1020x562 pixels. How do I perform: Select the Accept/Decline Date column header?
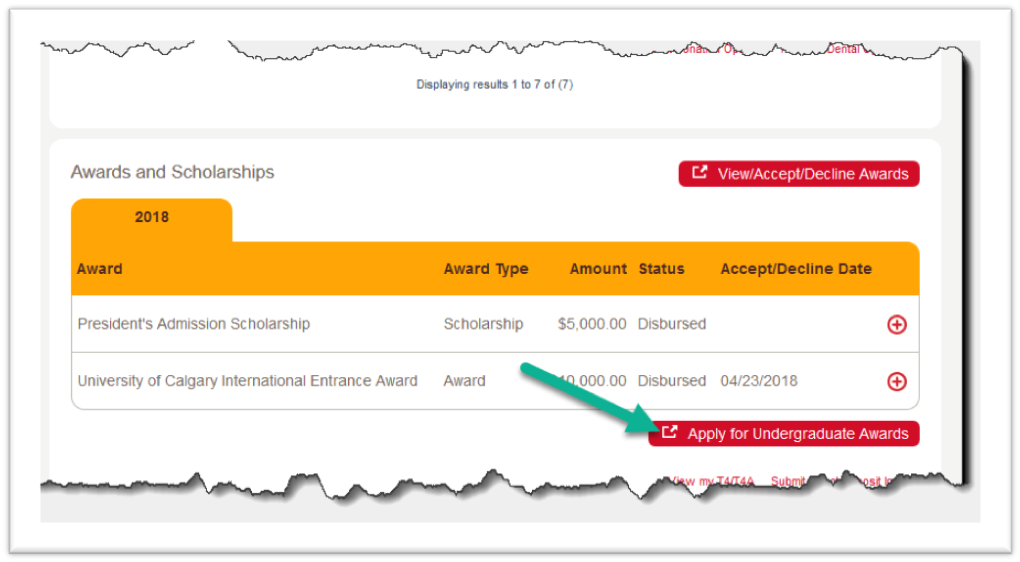pos(796,268)
